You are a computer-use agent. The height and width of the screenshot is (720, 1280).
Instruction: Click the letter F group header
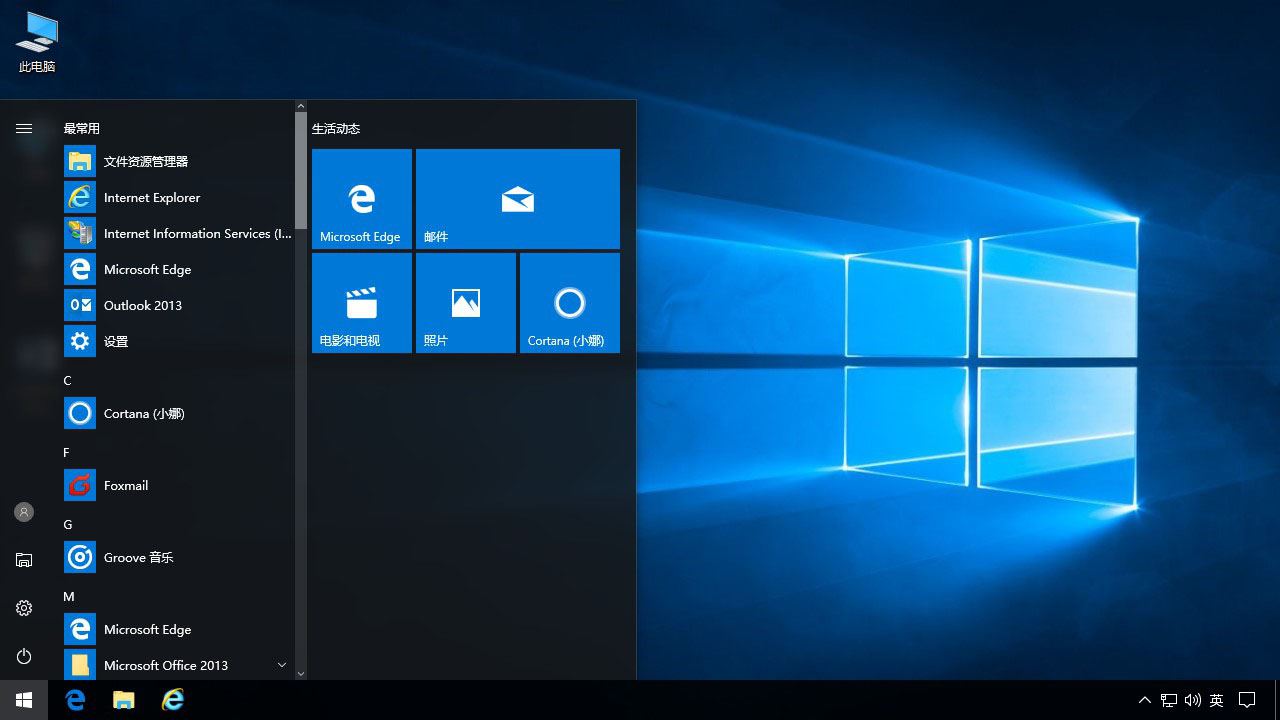pos(67,452)
